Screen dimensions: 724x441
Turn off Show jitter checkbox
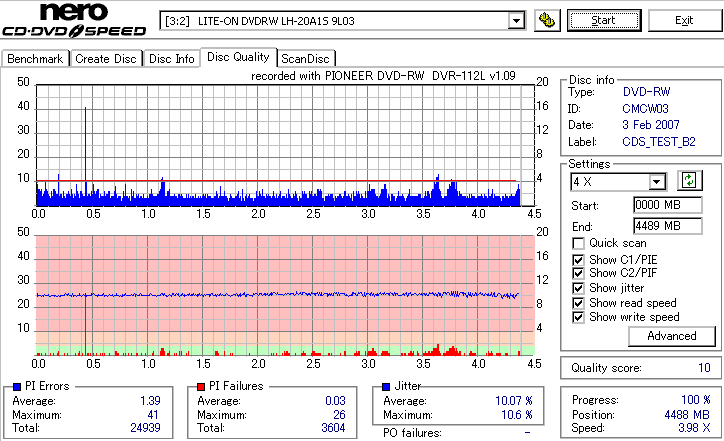click(x=578, y=288)
